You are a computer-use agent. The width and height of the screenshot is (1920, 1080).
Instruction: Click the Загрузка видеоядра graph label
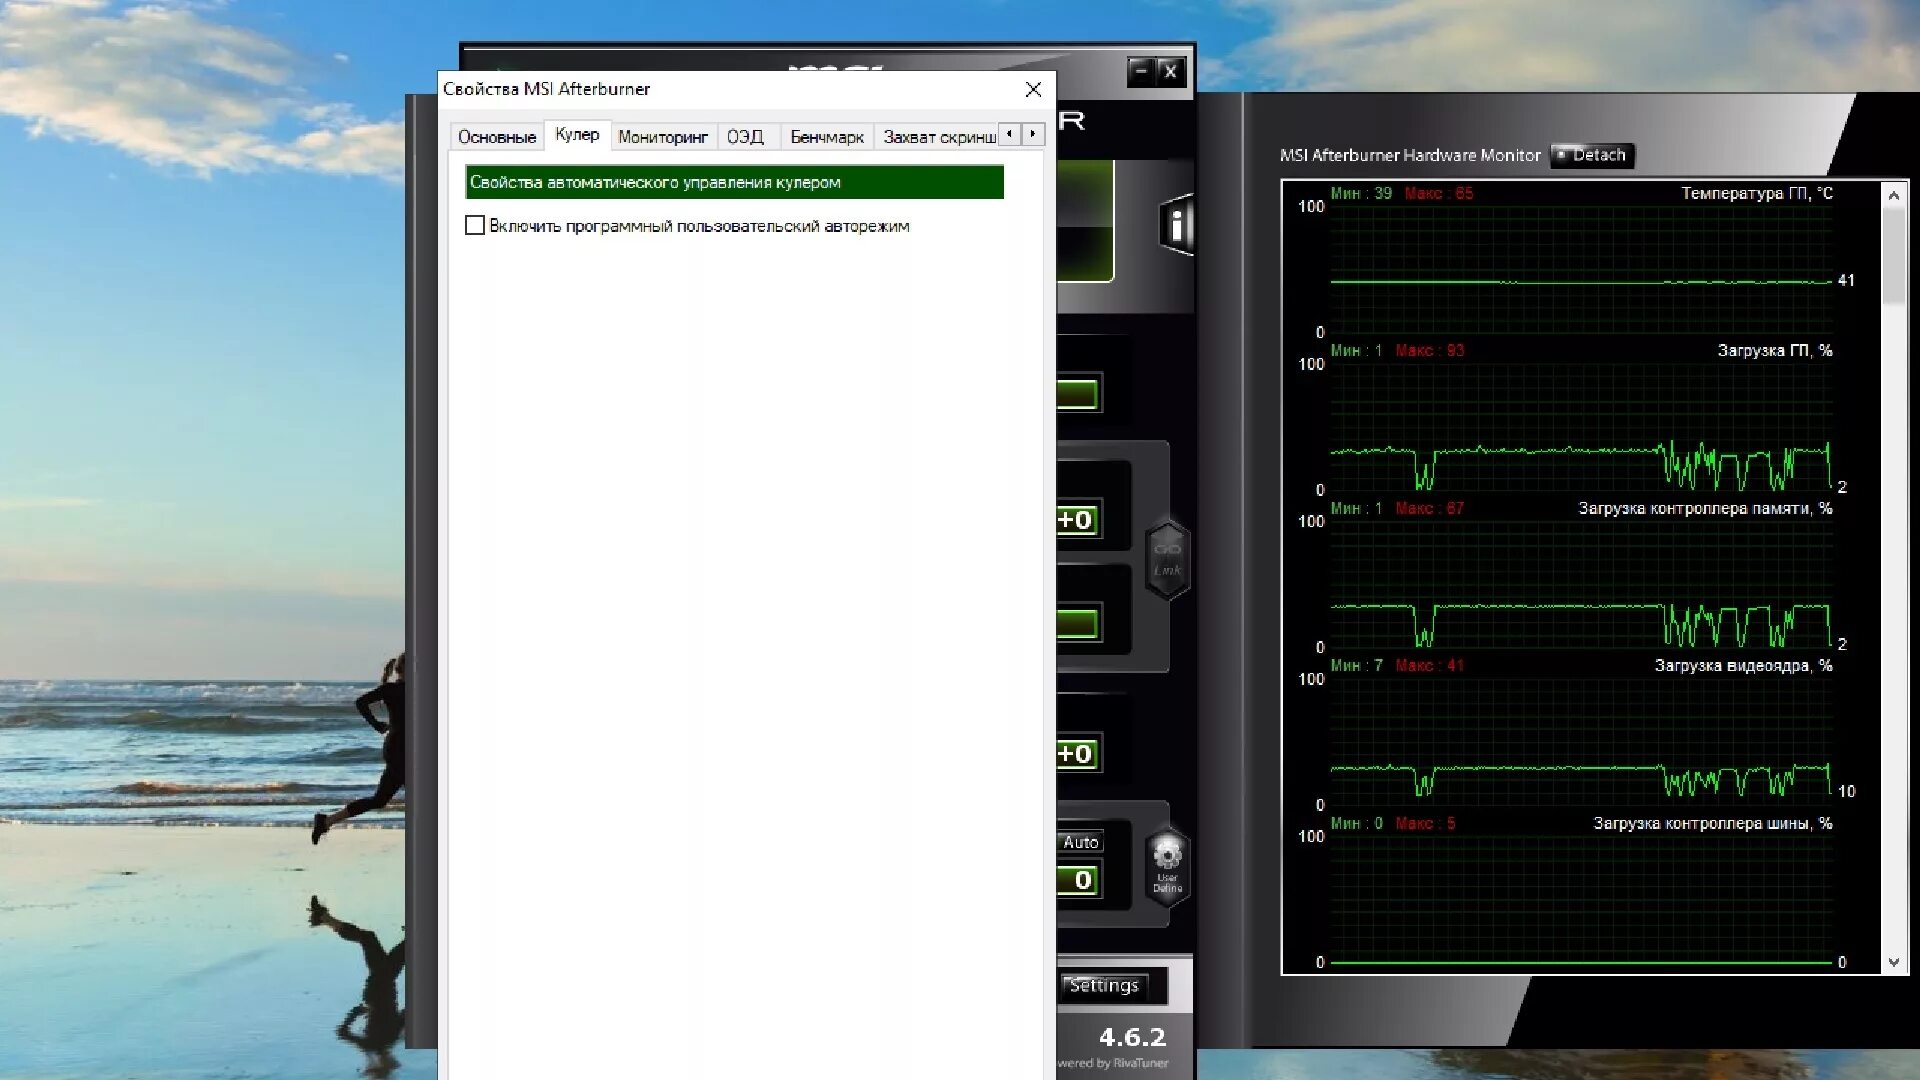1743,665
